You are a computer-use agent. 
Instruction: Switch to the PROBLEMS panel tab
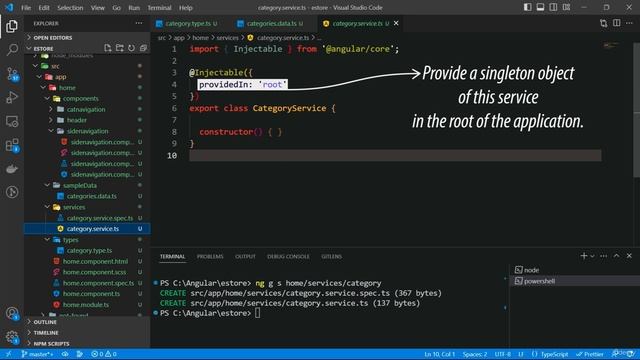click(x=210, y=256)
